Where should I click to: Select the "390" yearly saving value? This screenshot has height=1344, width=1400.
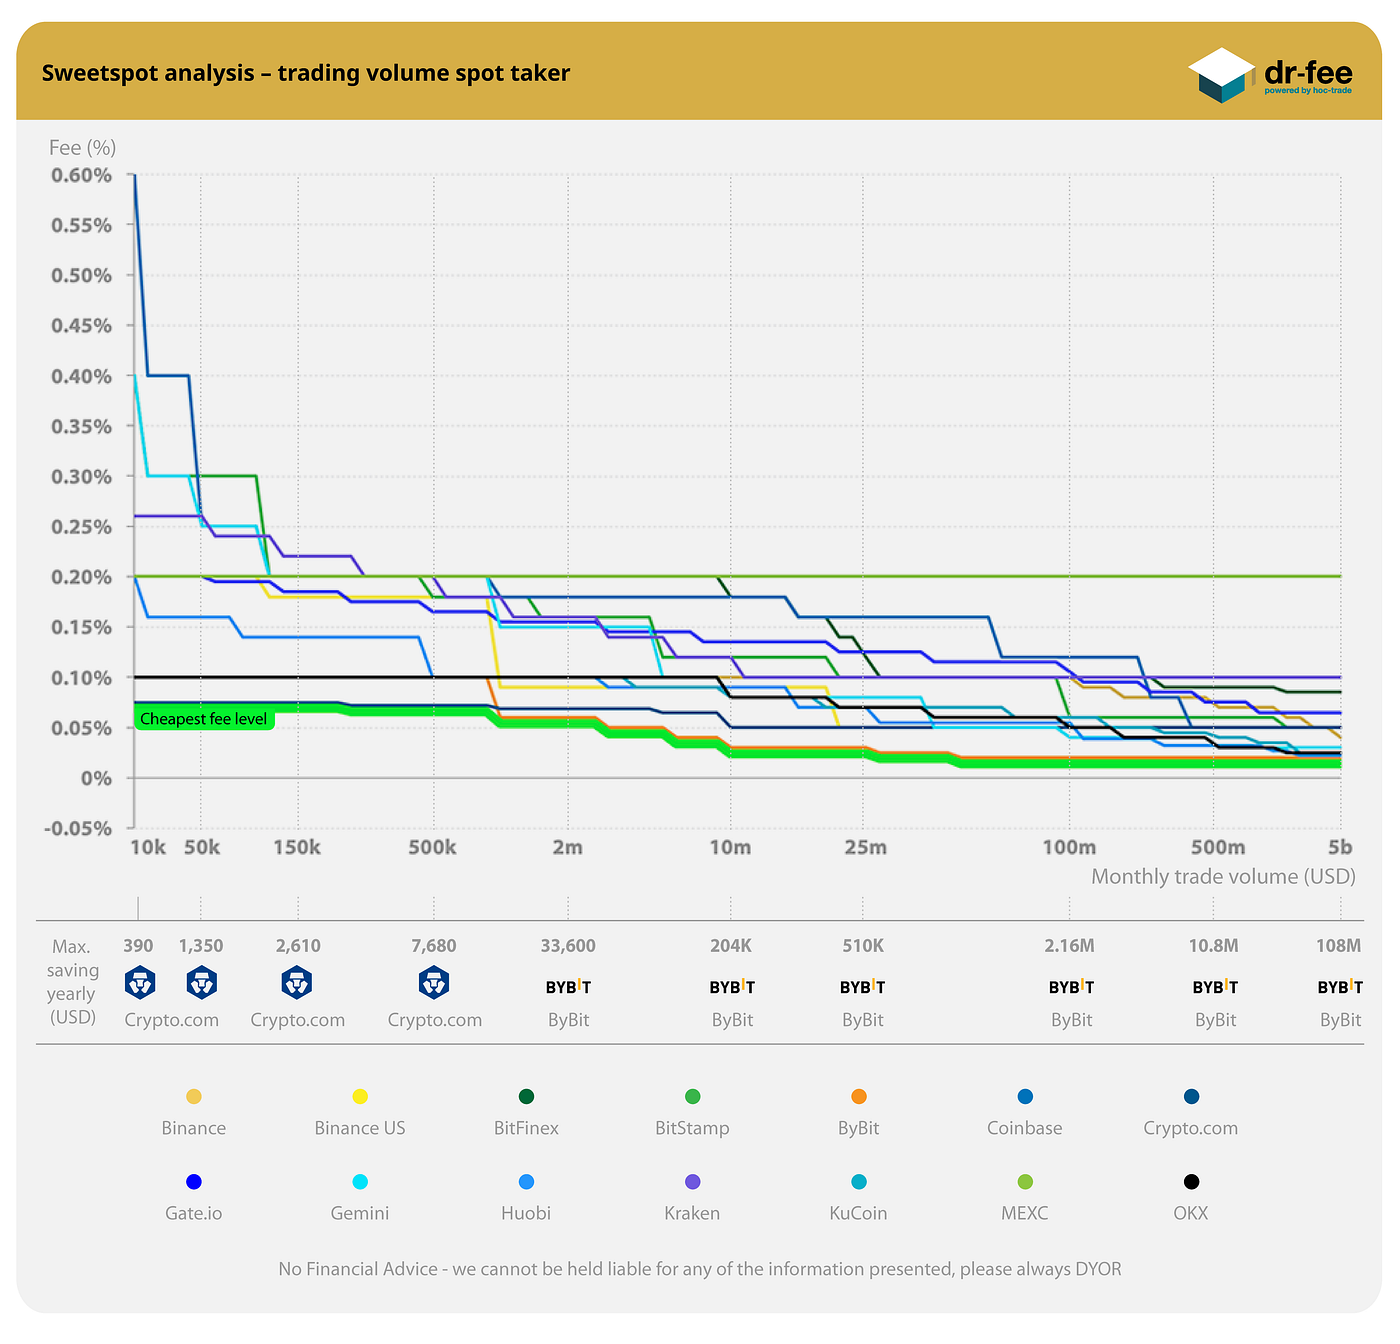click(x=139, y=946)
